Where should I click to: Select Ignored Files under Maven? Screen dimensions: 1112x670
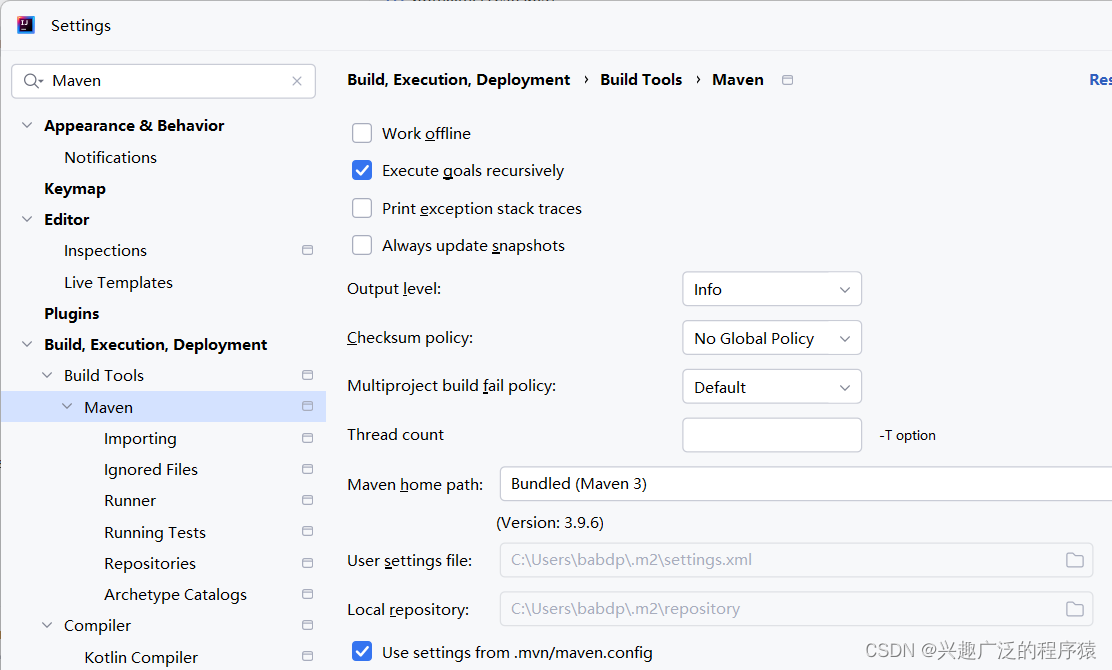[151, 469]
